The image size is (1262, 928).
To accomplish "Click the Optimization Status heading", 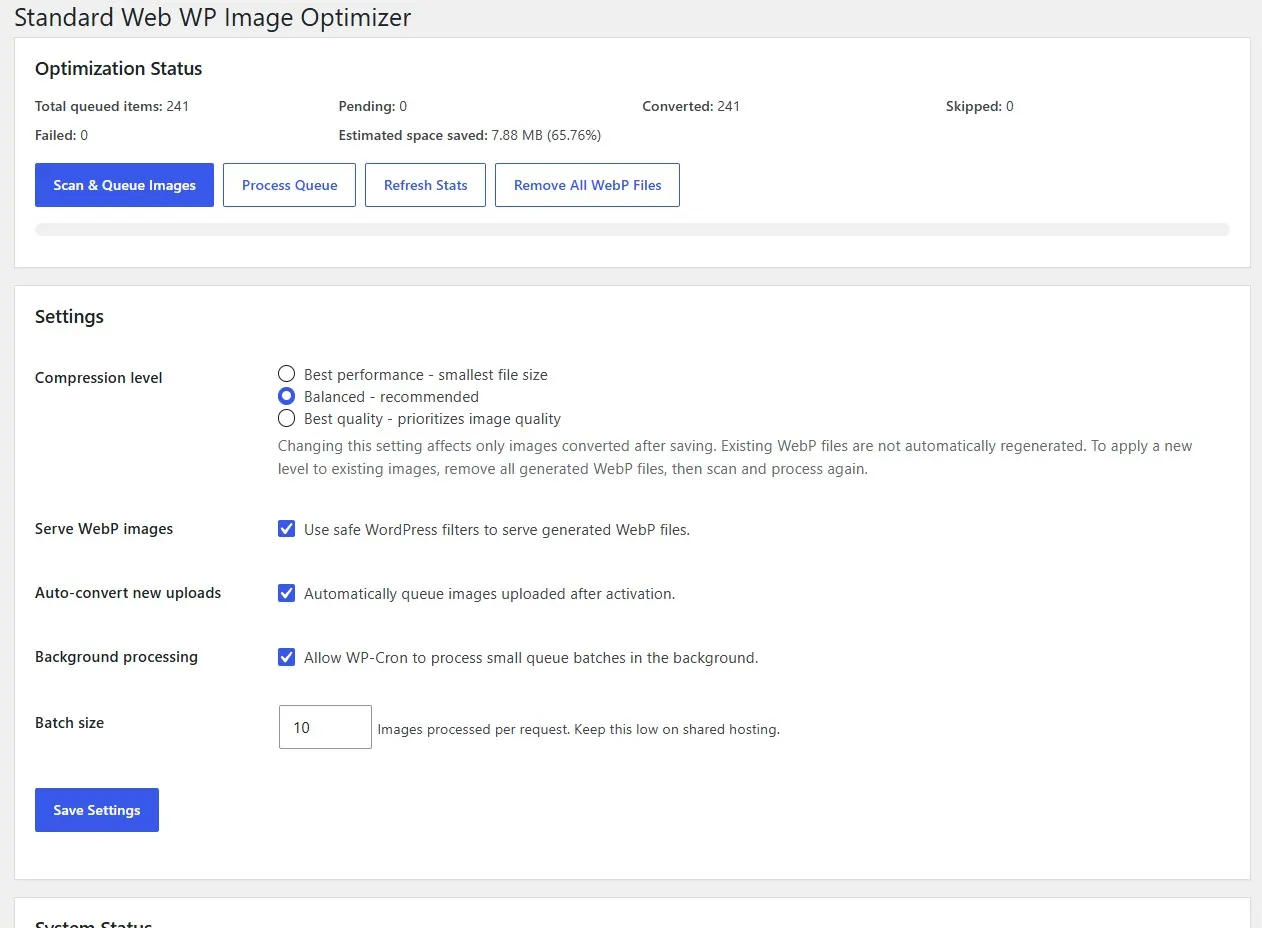I will tap(119, 69).
